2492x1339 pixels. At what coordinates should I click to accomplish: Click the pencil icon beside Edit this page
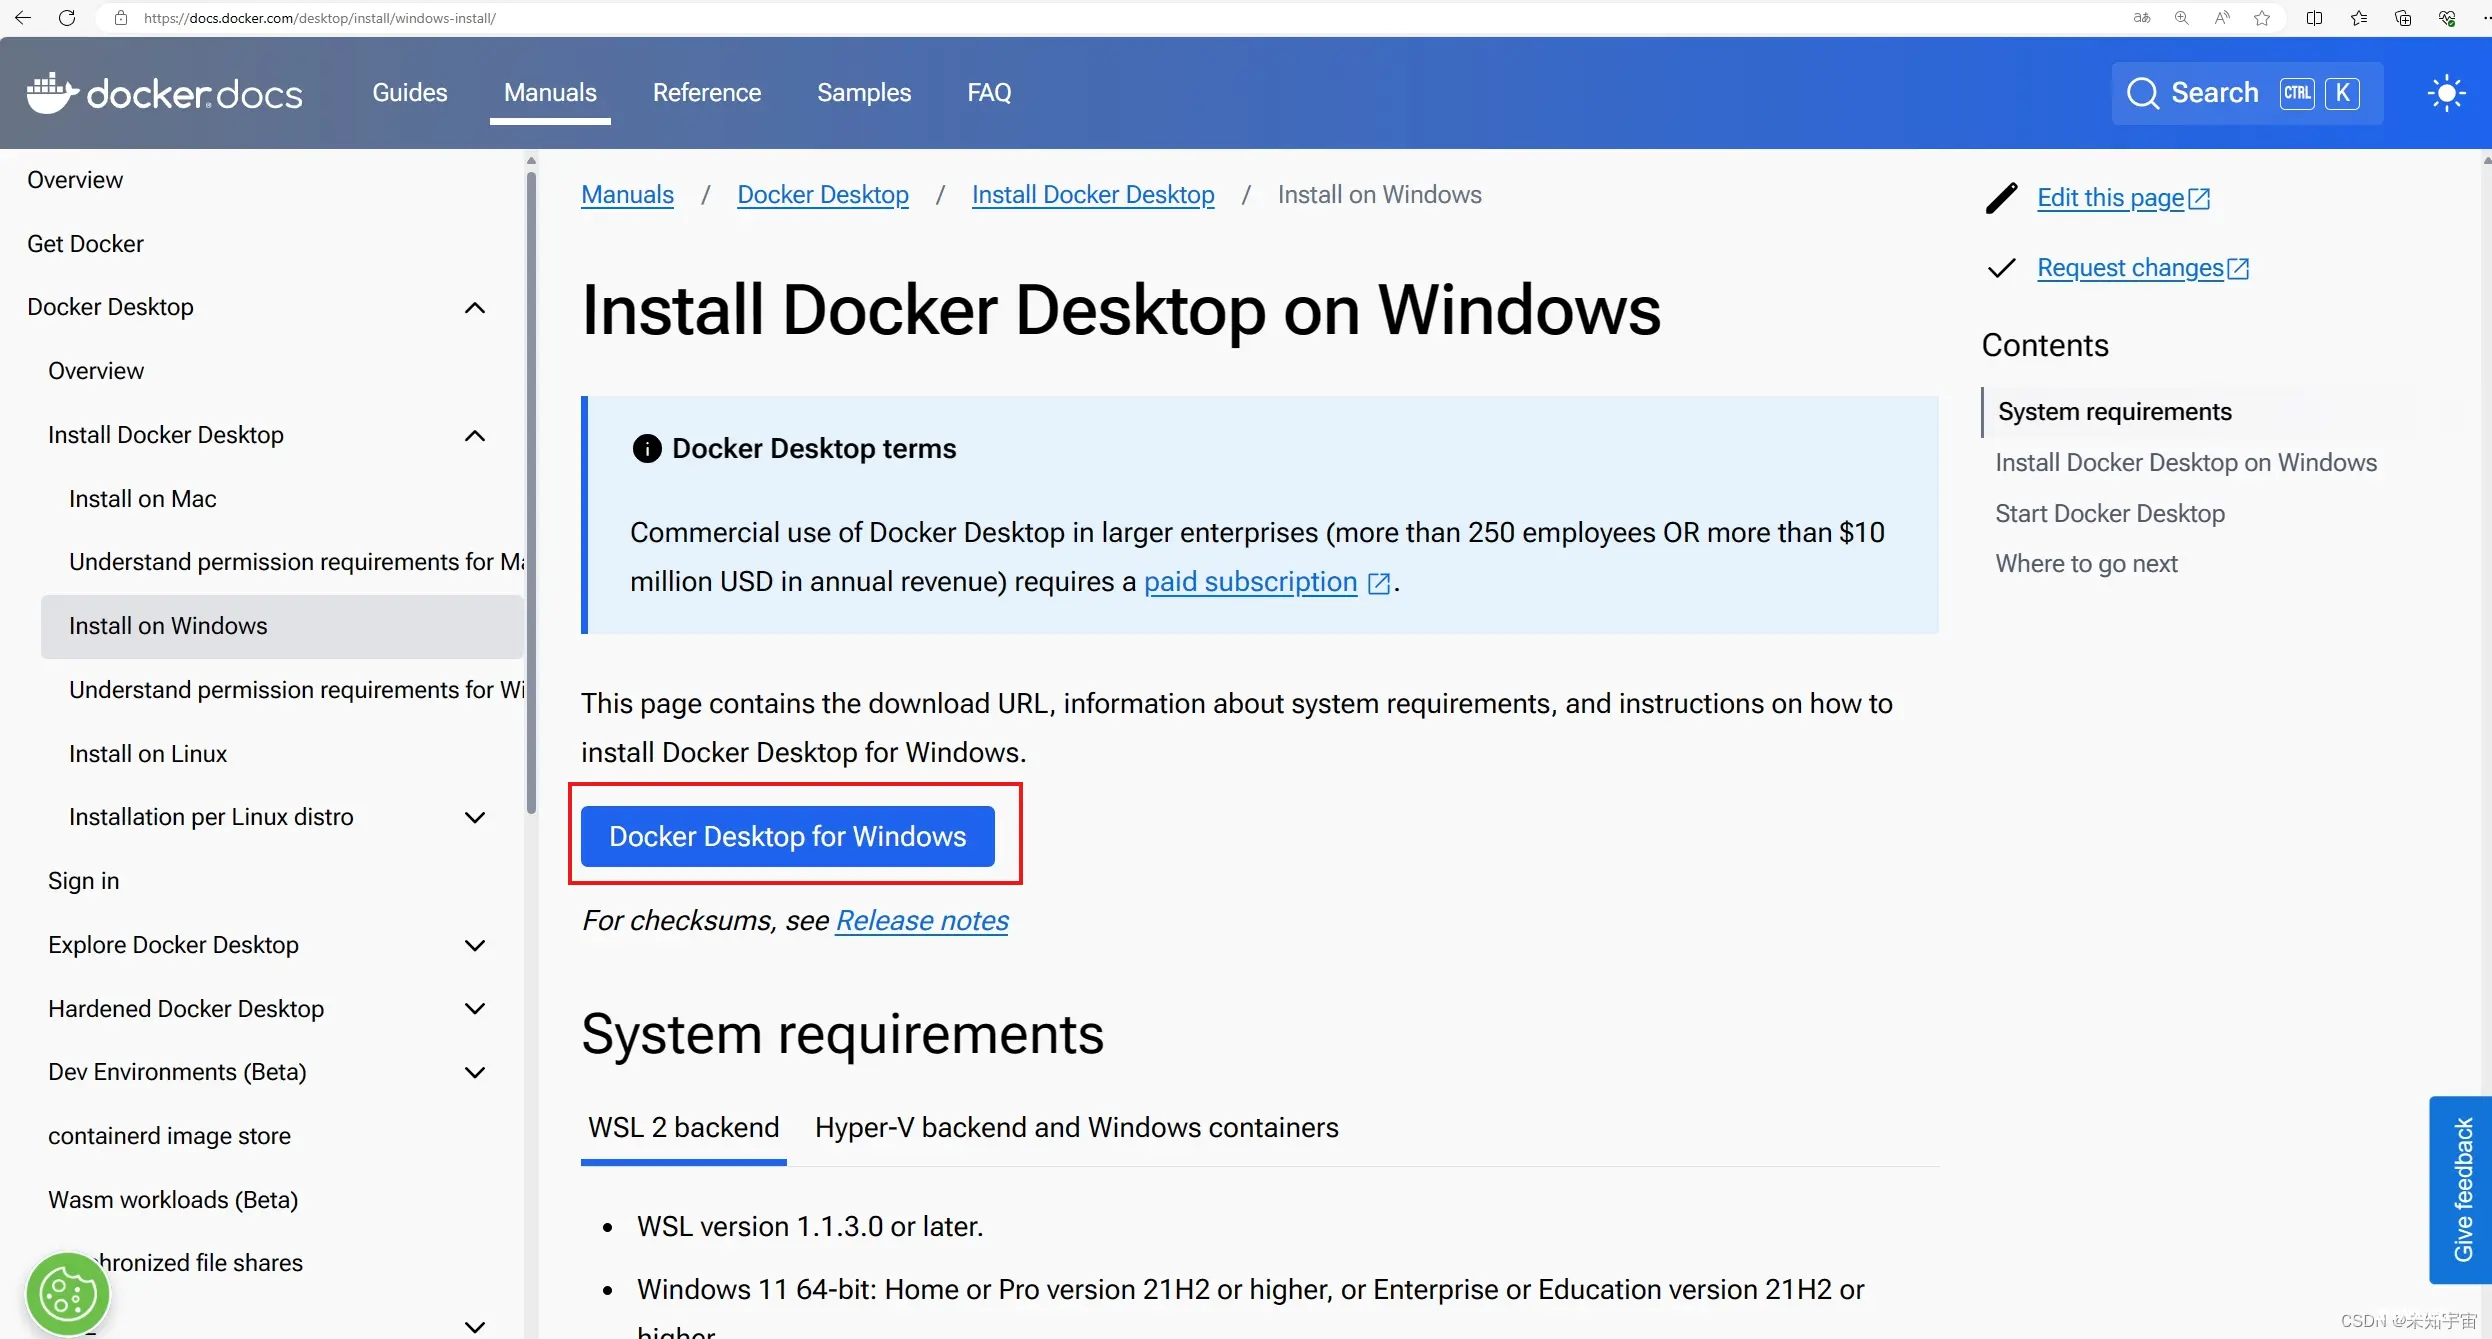[2001, 198]
